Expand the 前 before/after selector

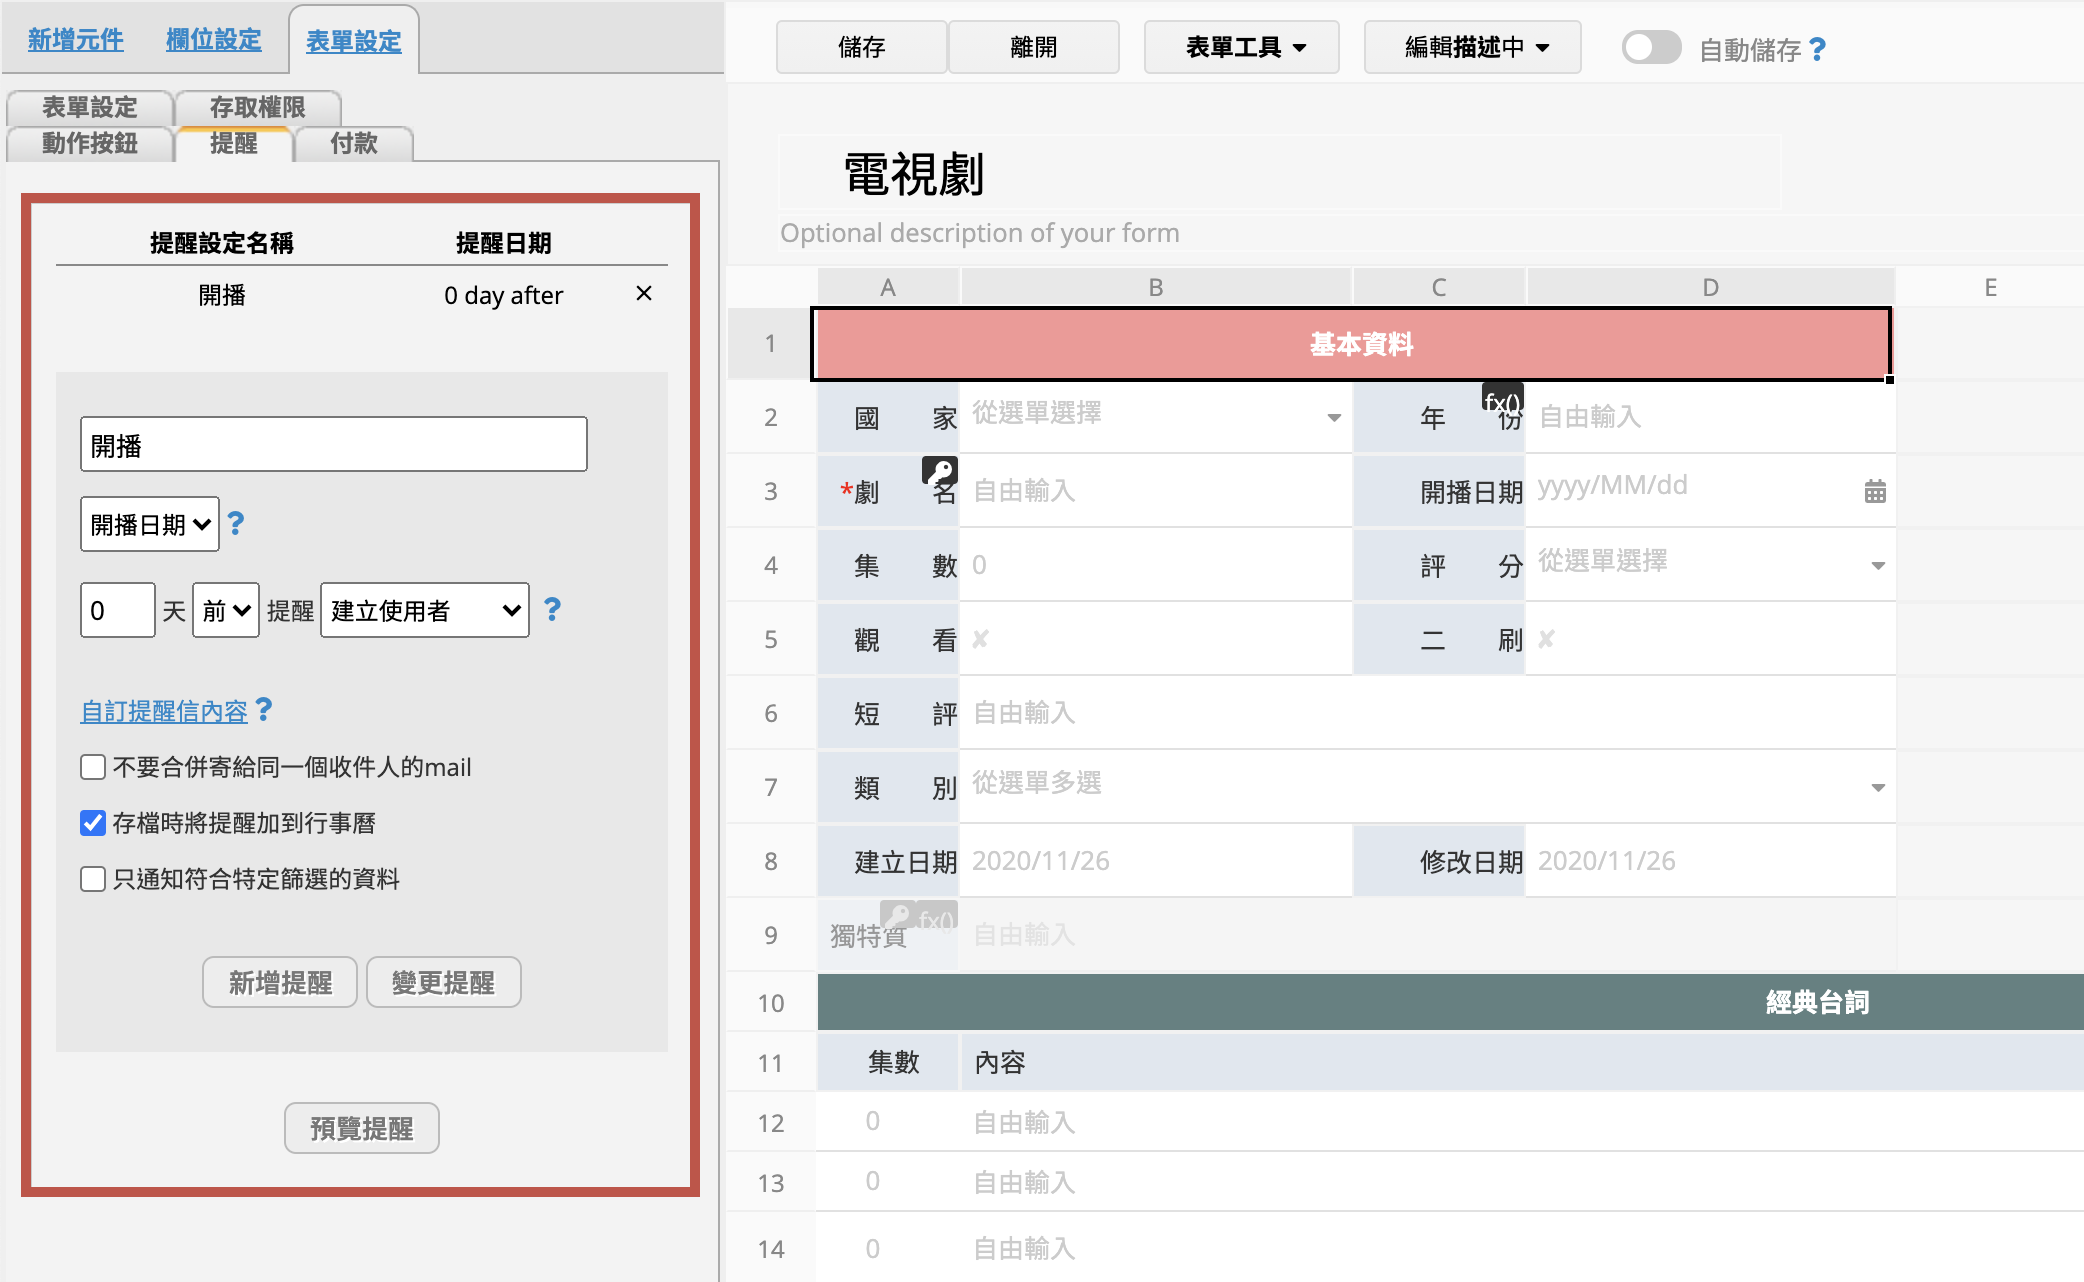(226, 610)
